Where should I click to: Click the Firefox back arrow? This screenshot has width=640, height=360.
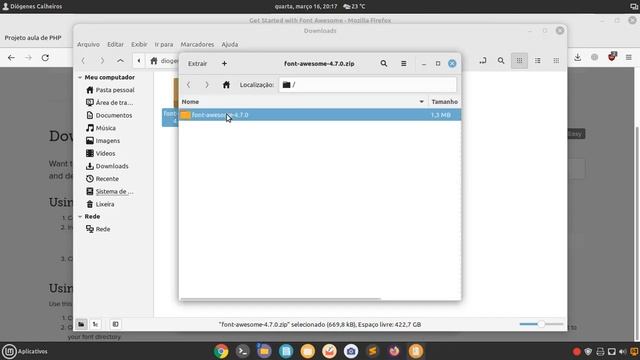pyautogui.click(x=11, y=58)
